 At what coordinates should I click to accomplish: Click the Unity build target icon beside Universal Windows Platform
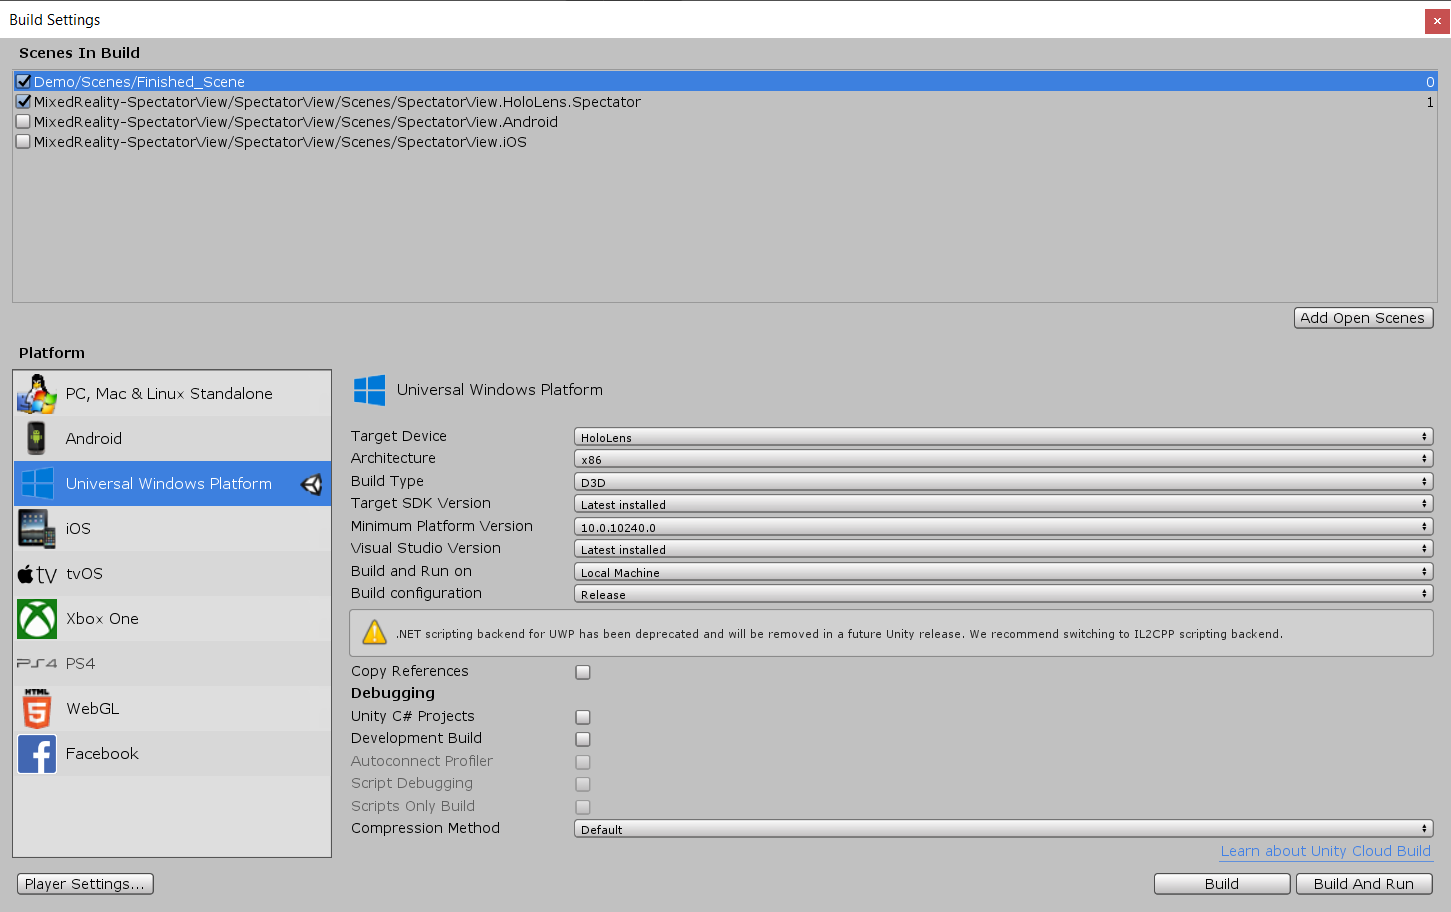(x=310, y=483)
